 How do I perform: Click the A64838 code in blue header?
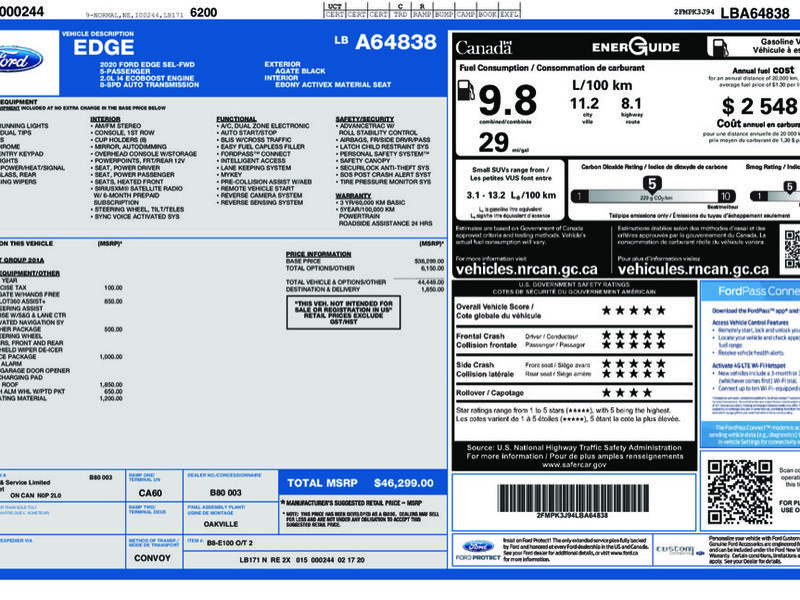point(396,42)
